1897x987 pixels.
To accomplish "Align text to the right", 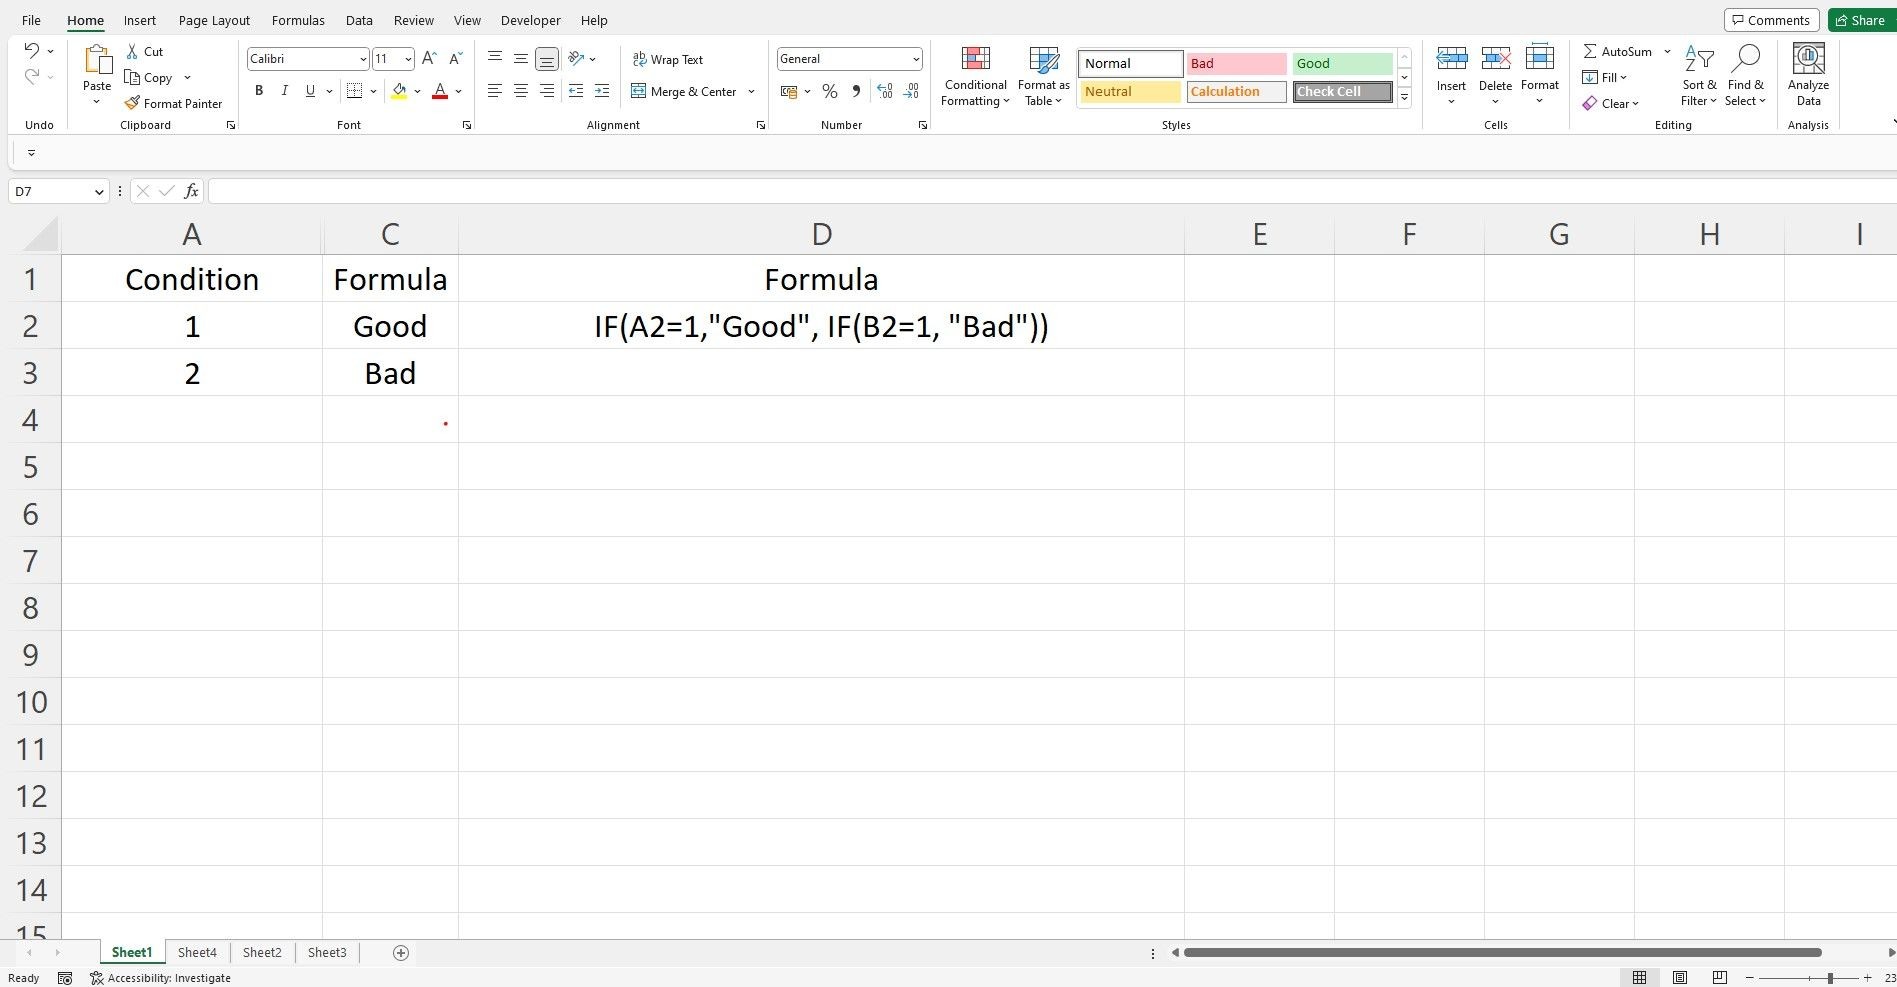I will [547, 91].
